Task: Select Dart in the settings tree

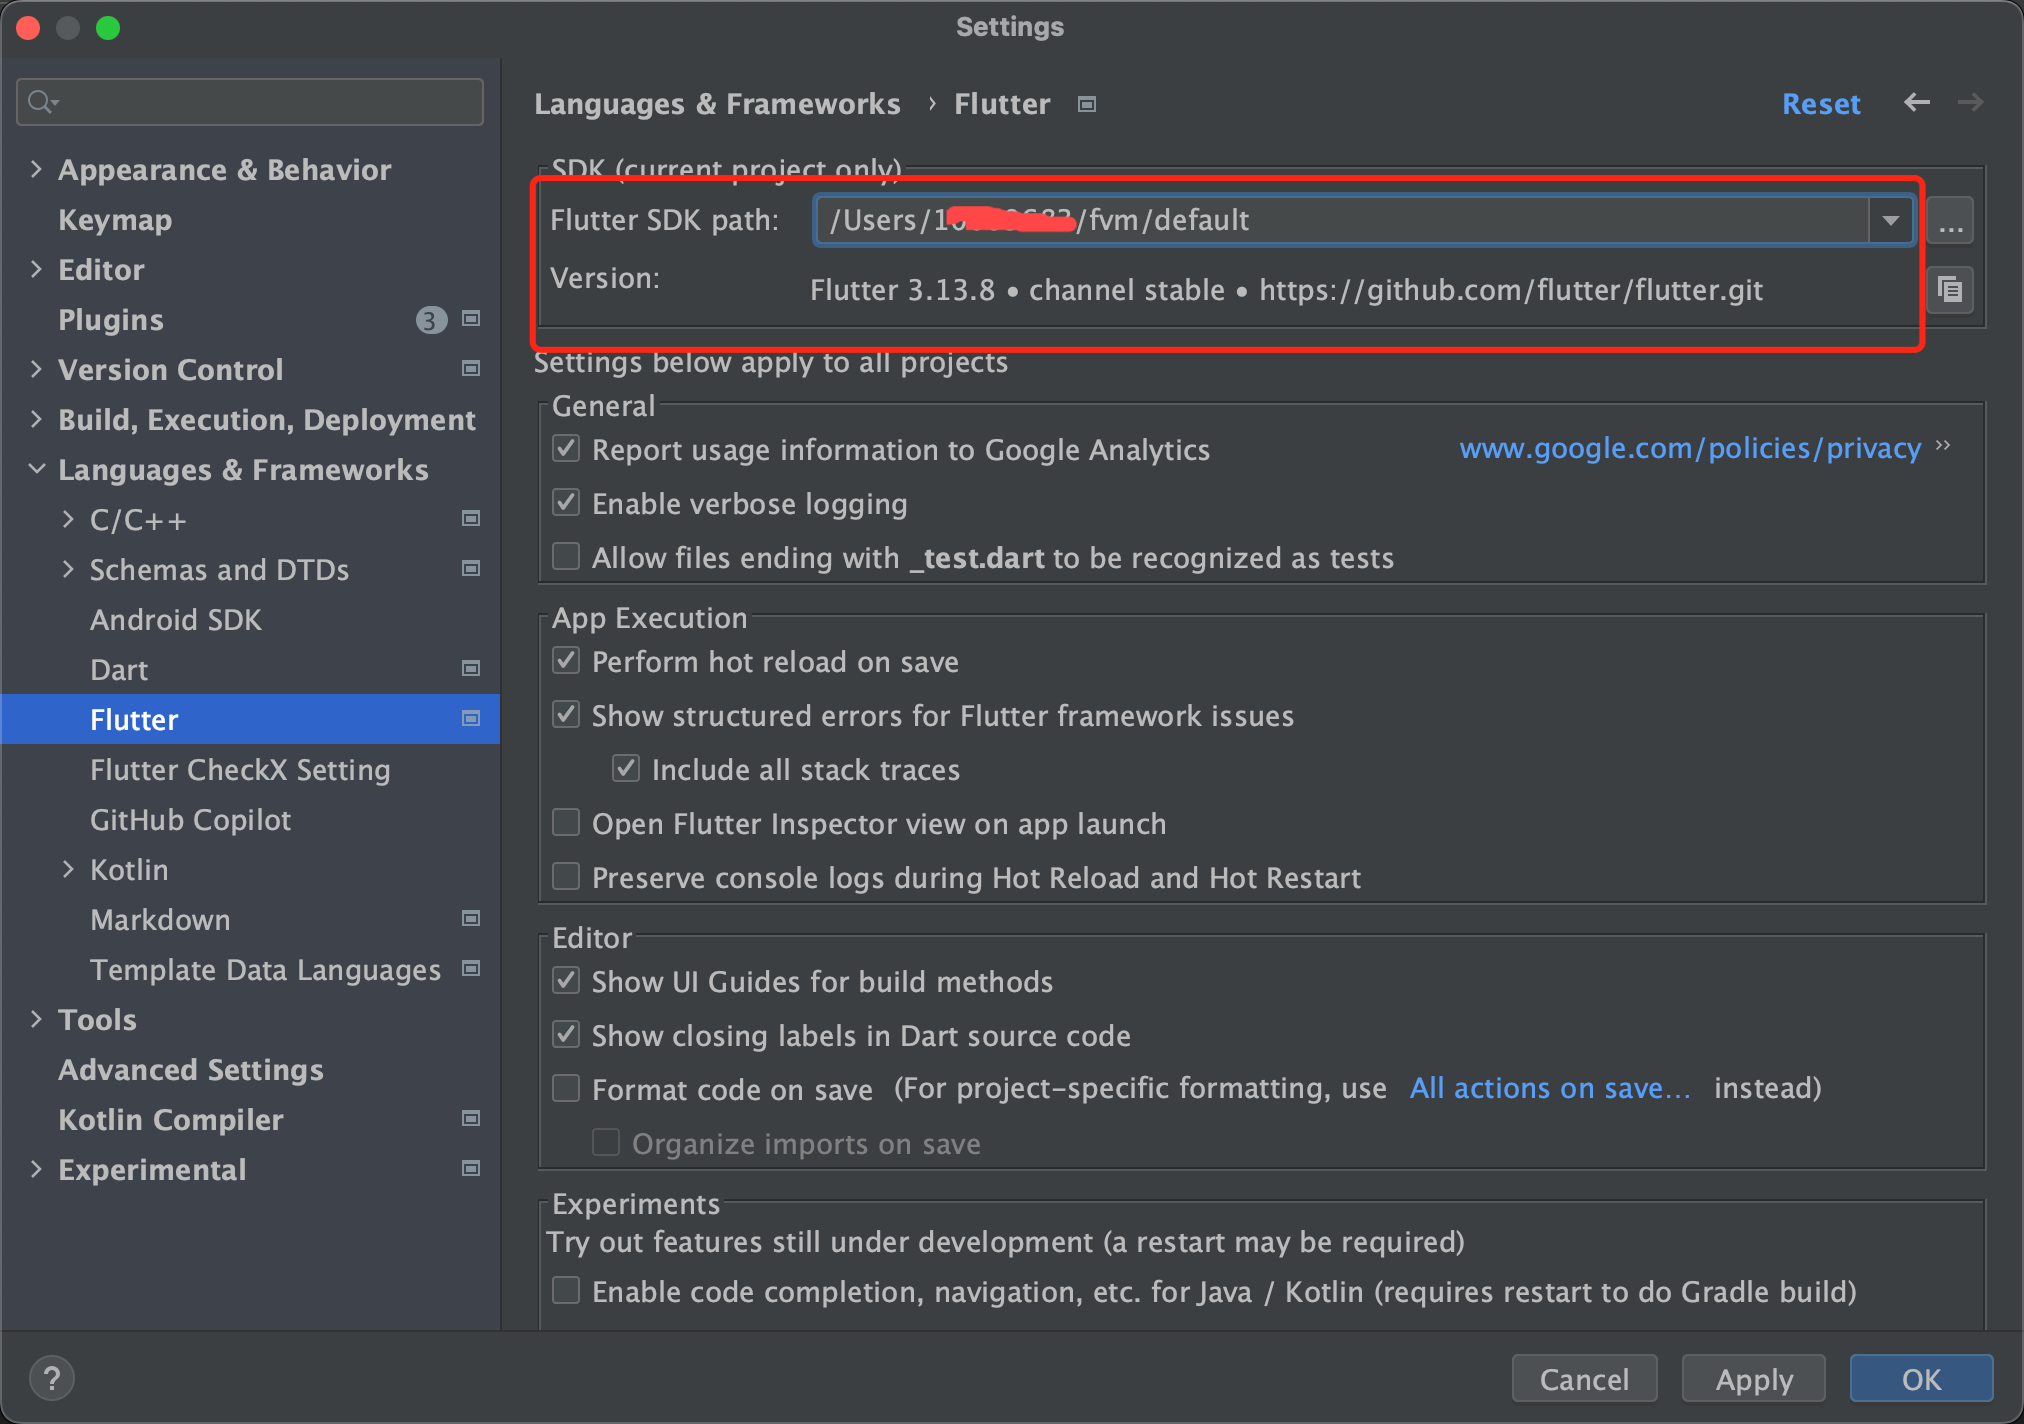Action: [119, 670]
